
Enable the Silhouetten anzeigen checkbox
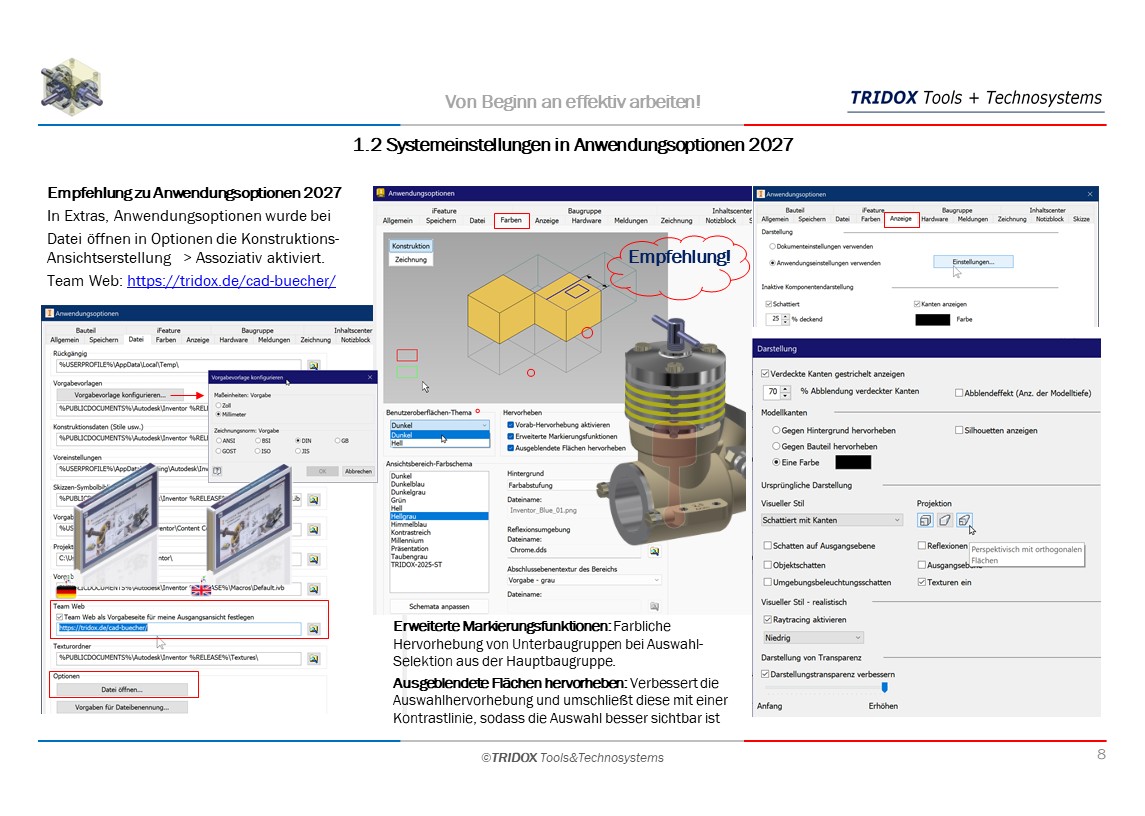(x=959, y=430)
